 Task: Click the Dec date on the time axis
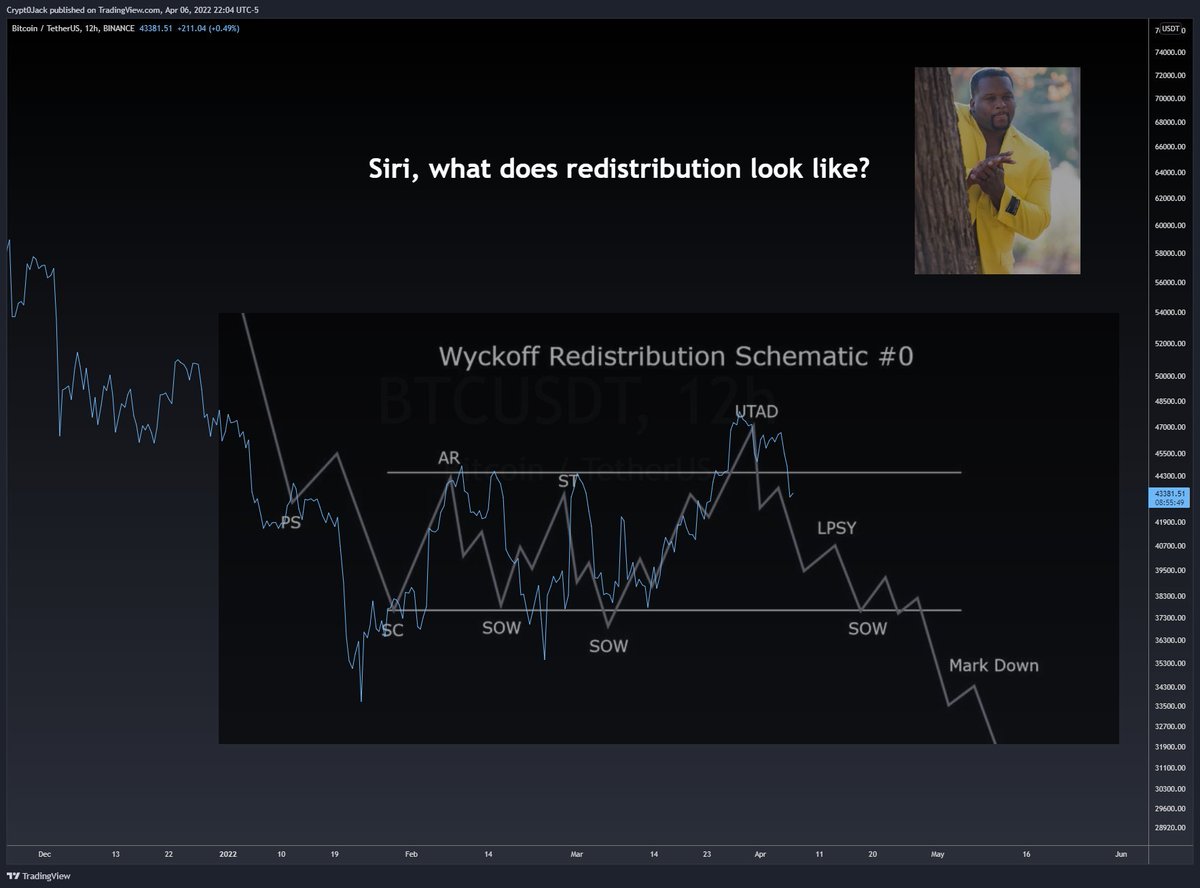43,854
